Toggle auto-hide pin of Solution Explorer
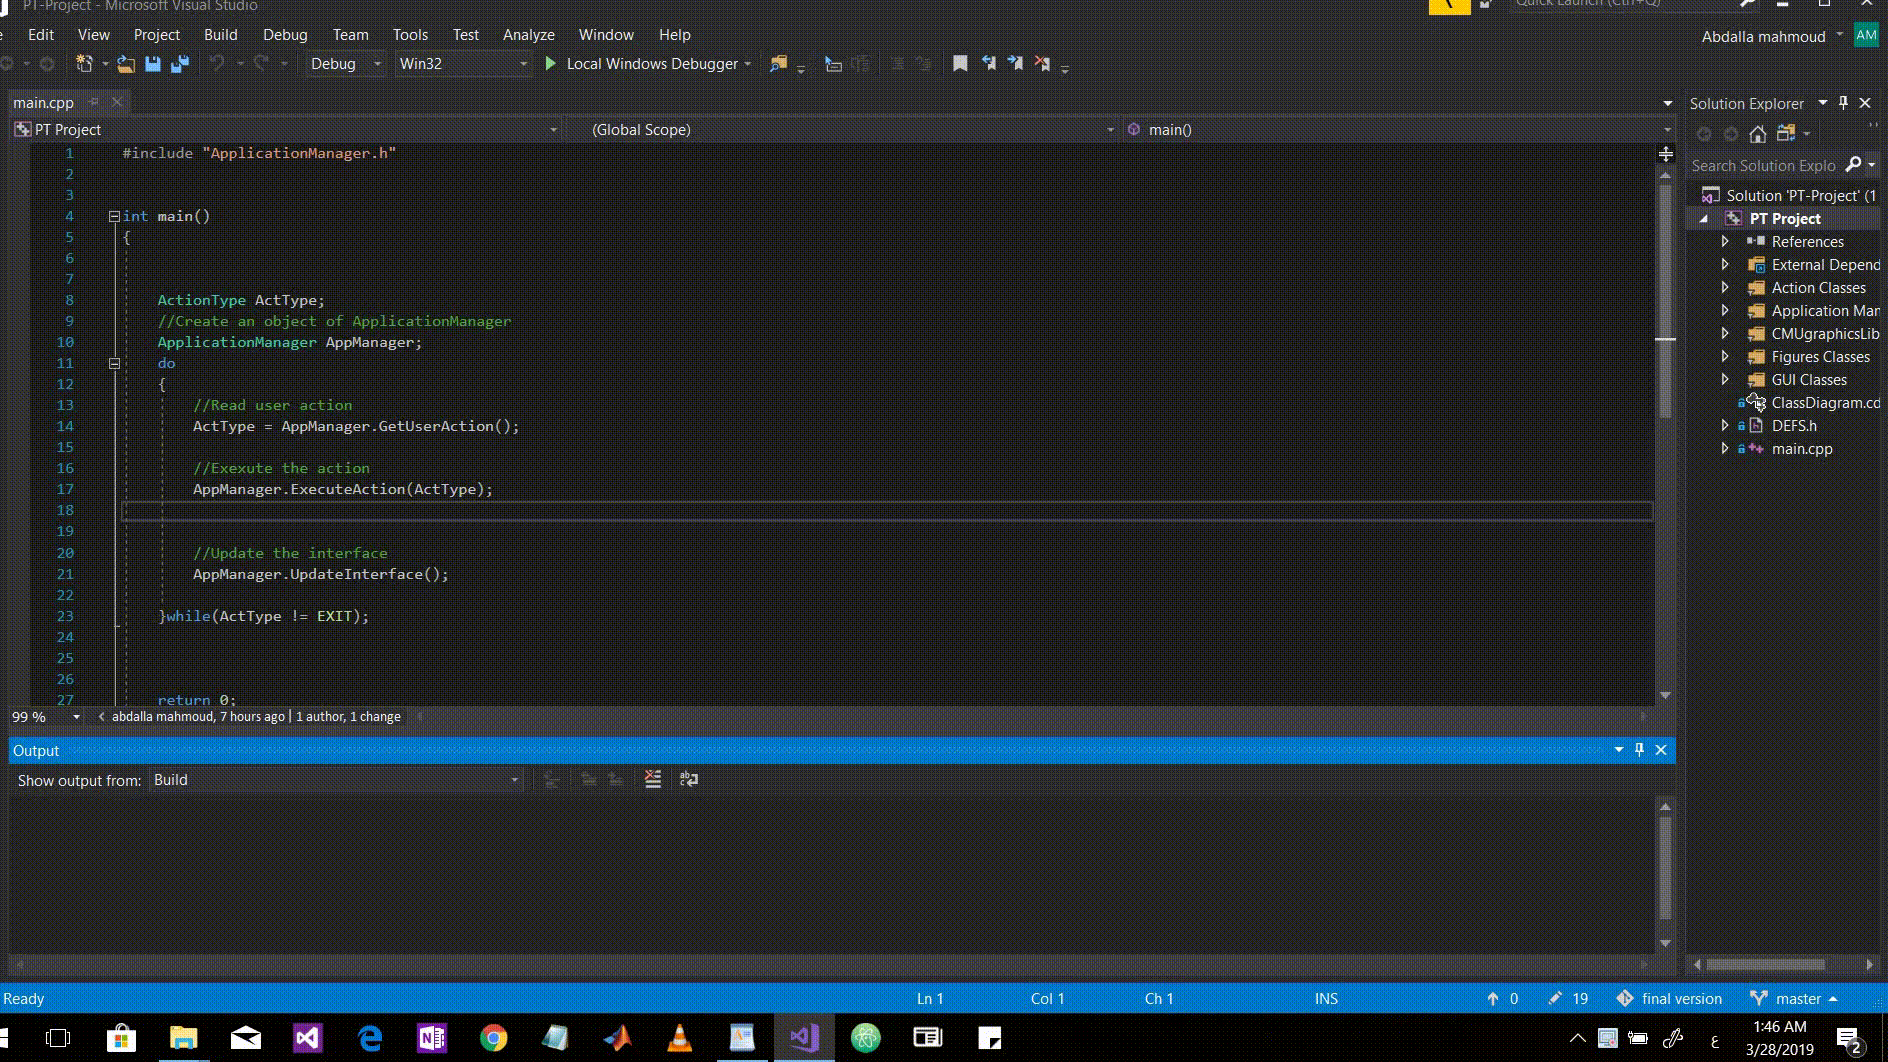Viewport: 1888px width, 1062px height. point(1843,103)
